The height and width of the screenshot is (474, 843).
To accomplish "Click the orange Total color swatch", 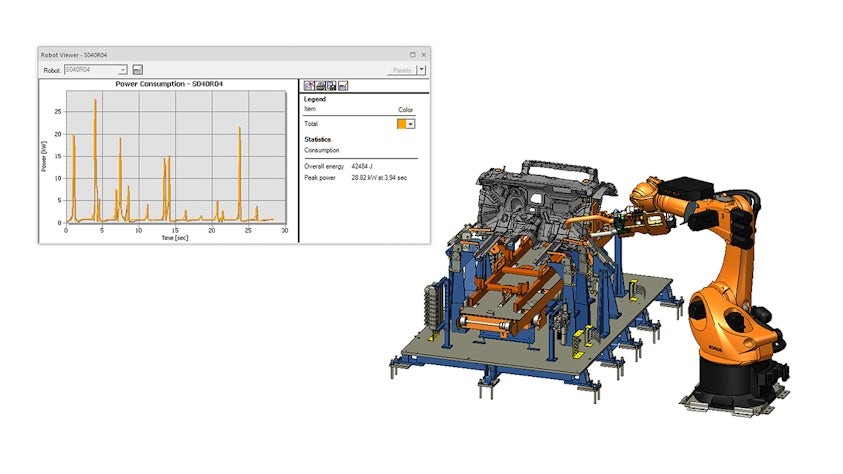I will click(x=401, y=124).
